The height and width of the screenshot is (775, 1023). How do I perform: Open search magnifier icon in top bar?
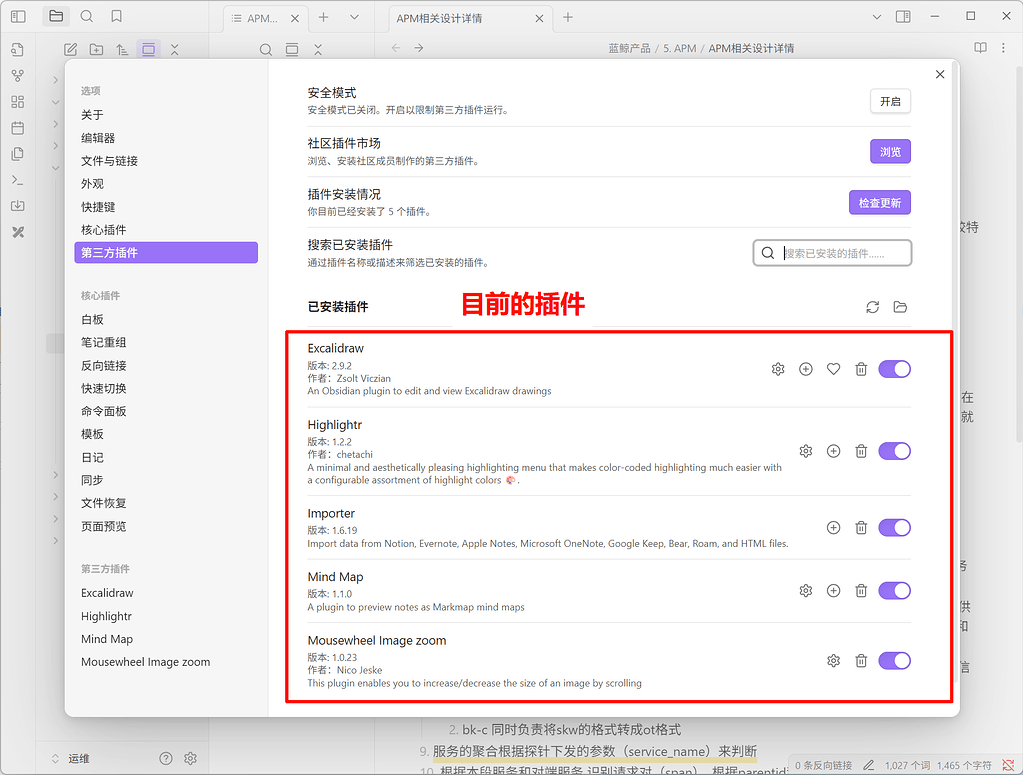pos(87,16)
